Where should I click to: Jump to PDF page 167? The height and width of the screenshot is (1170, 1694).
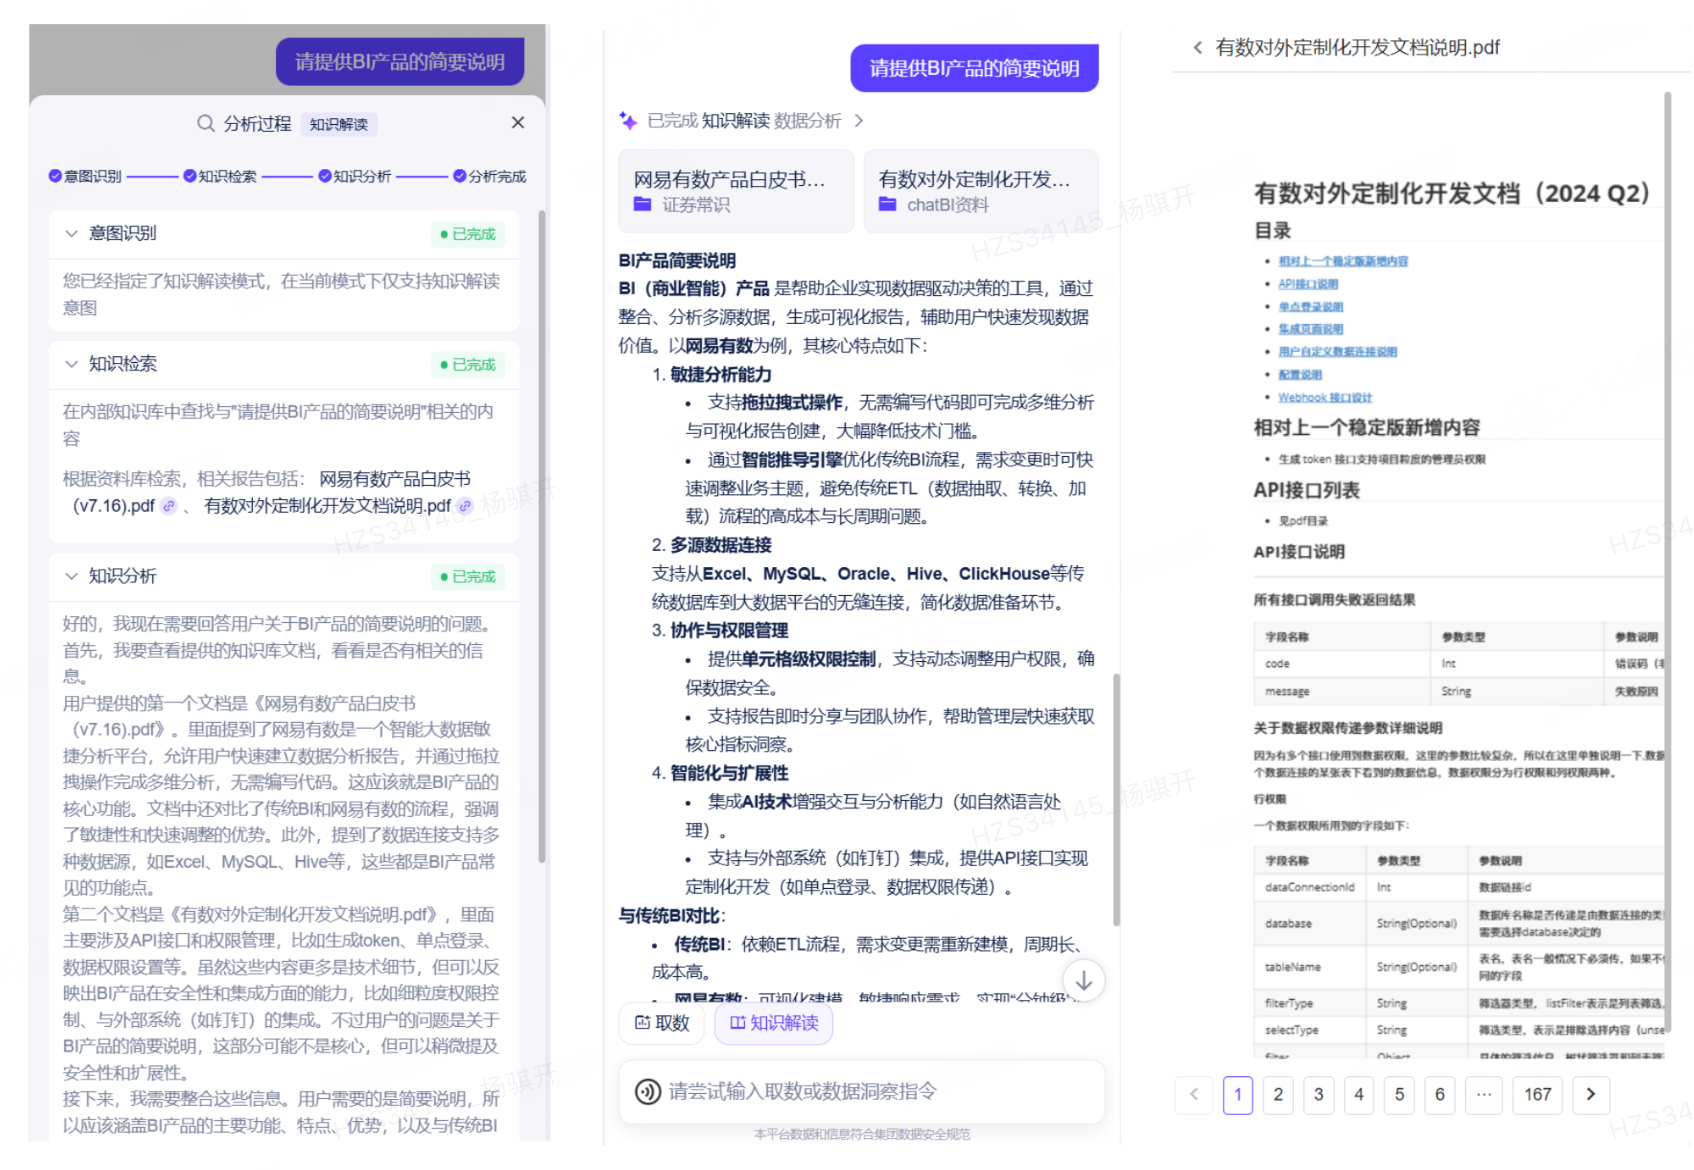(x=1537, y=1094)
